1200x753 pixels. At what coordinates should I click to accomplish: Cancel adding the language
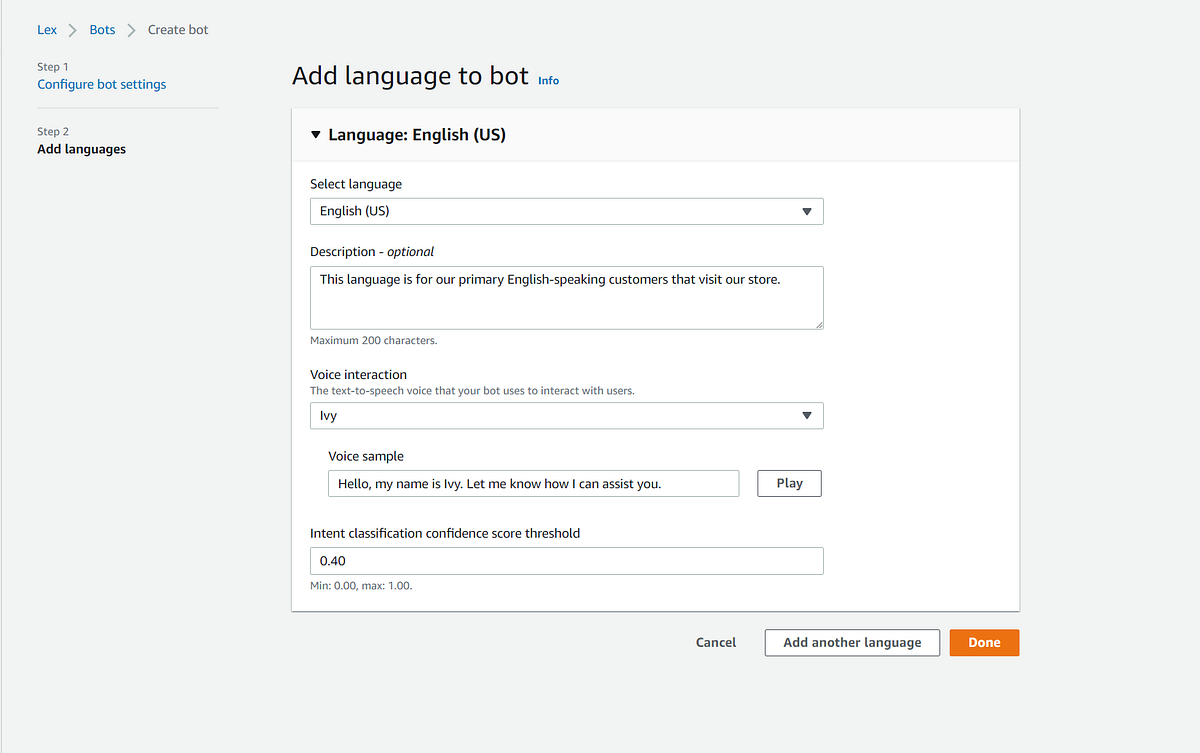715,642
